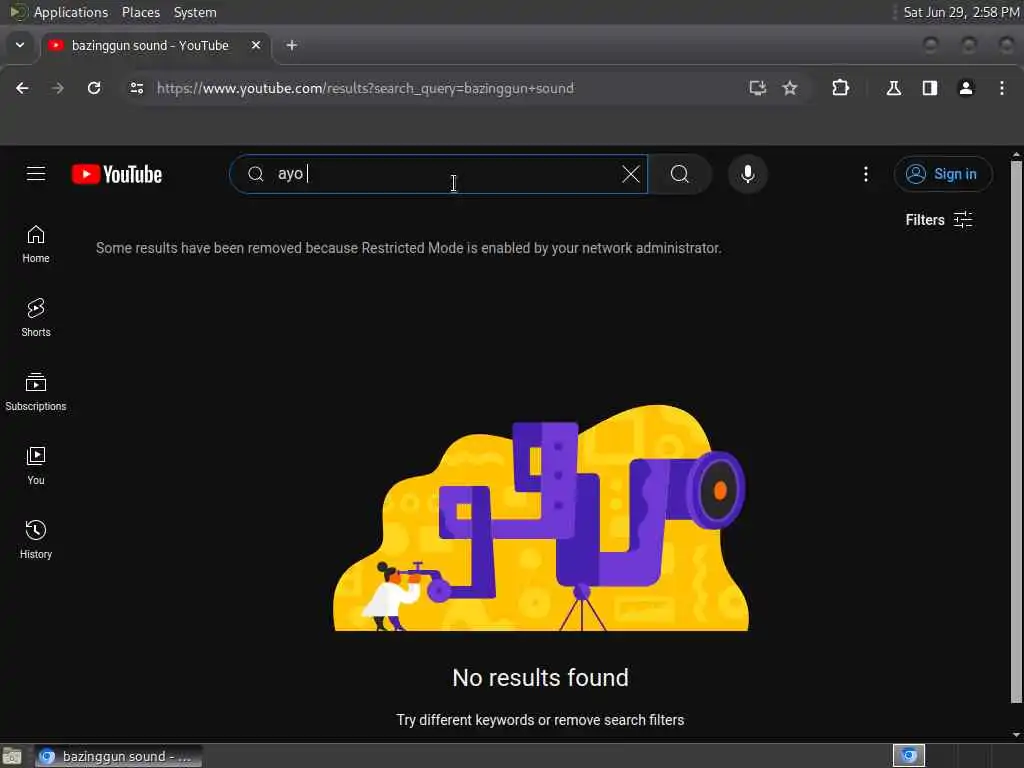Open search Filters panel
This screenshot has height=768, width=1024.
[x=939, y=219]
